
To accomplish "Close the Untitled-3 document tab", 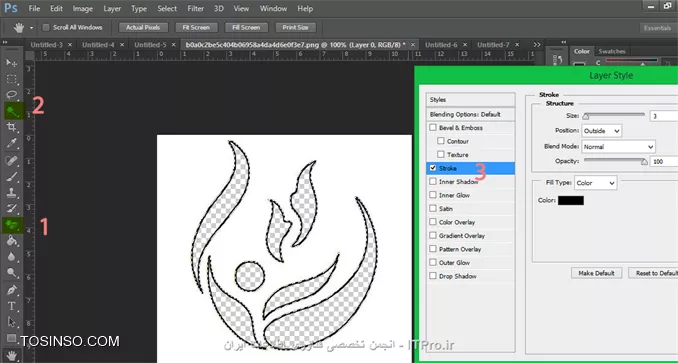I will [x=70, y=45].
